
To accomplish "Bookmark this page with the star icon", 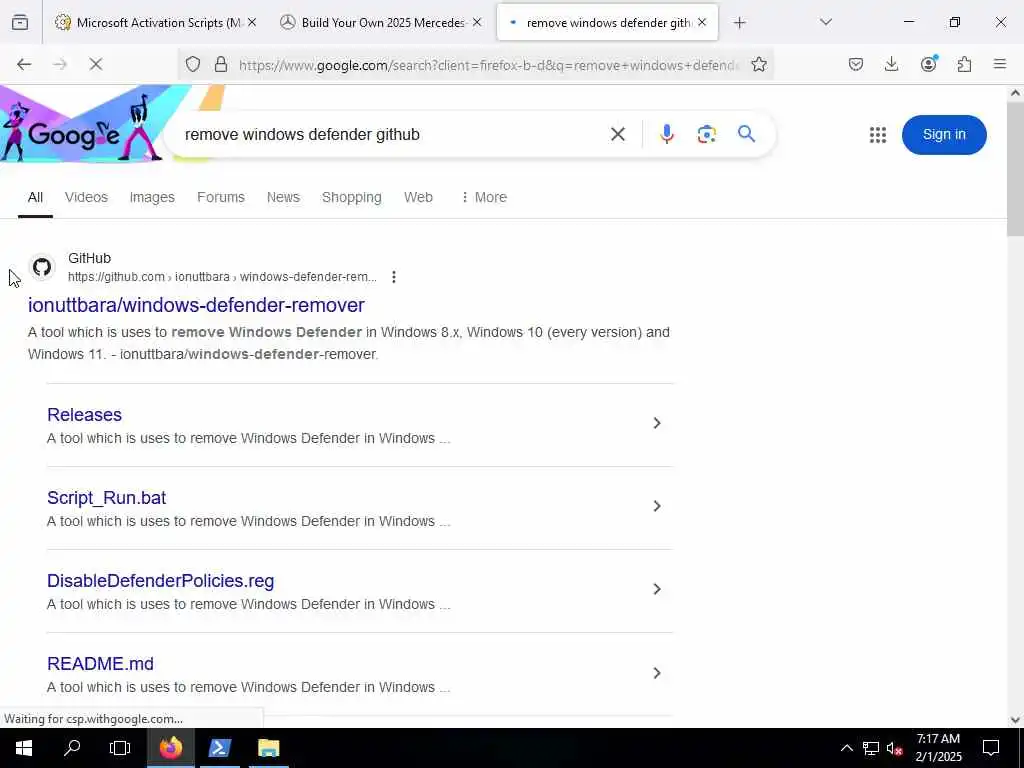I will click(758, 64).
